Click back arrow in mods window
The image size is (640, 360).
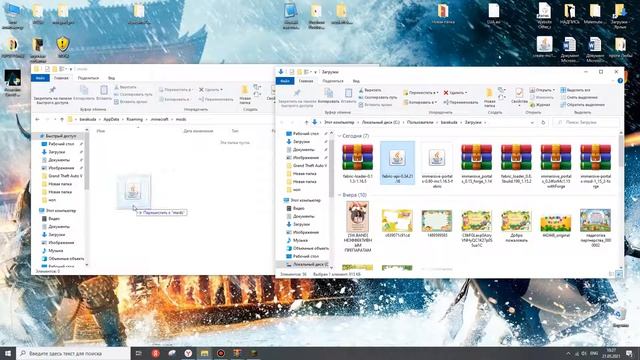pos(37,120)
